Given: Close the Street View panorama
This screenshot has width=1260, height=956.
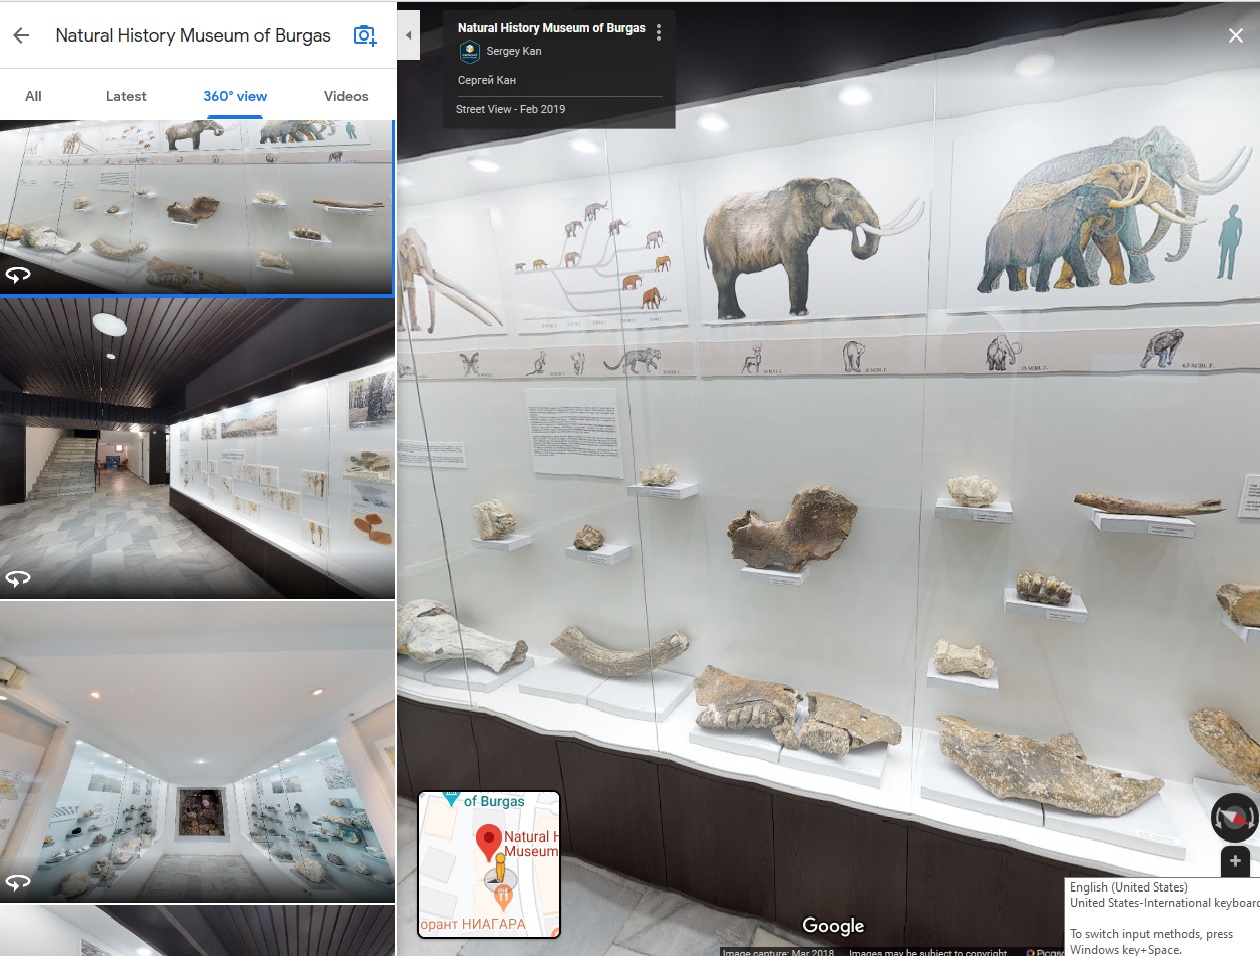Looking at the screenshot, I should pyautogui.click(x=1235, y=36).
